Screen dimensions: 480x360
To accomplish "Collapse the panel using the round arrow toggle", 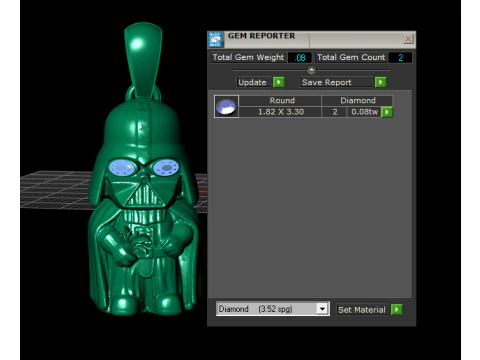I will click(x=311, y=70).
